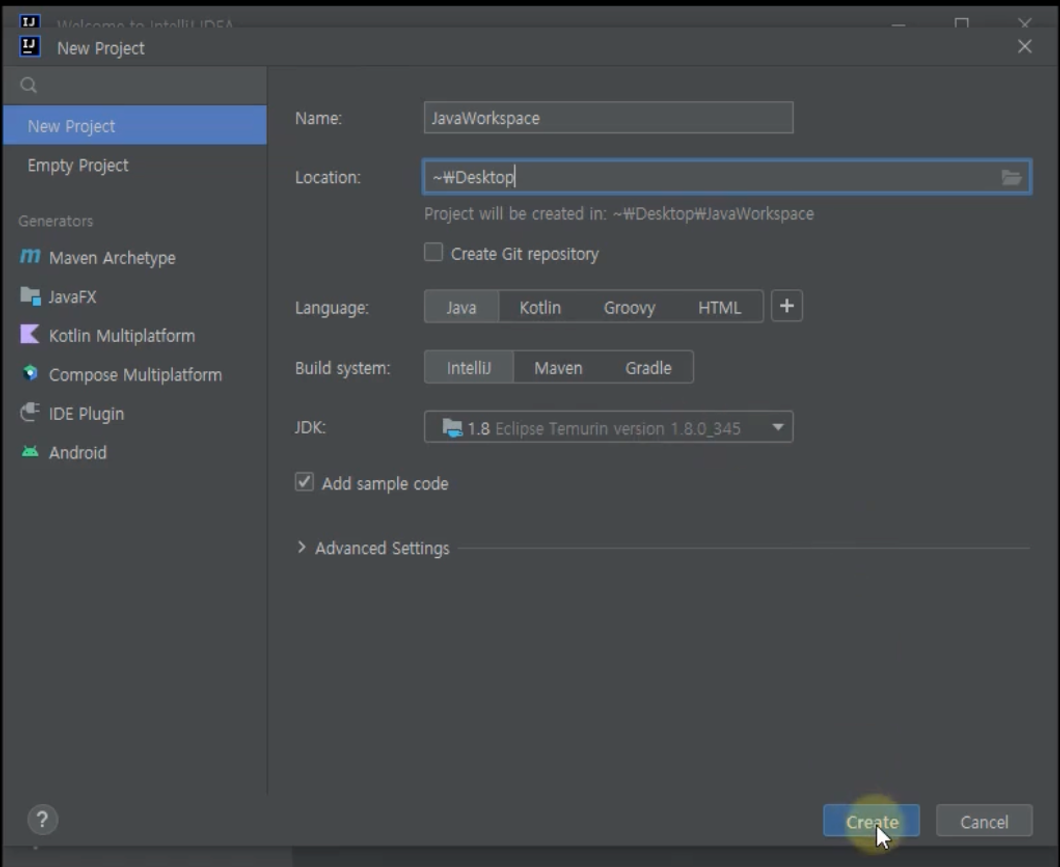1060x867 pixels.
Task: Click the JDK folder icon in dropdown
Action: point(452,428)
